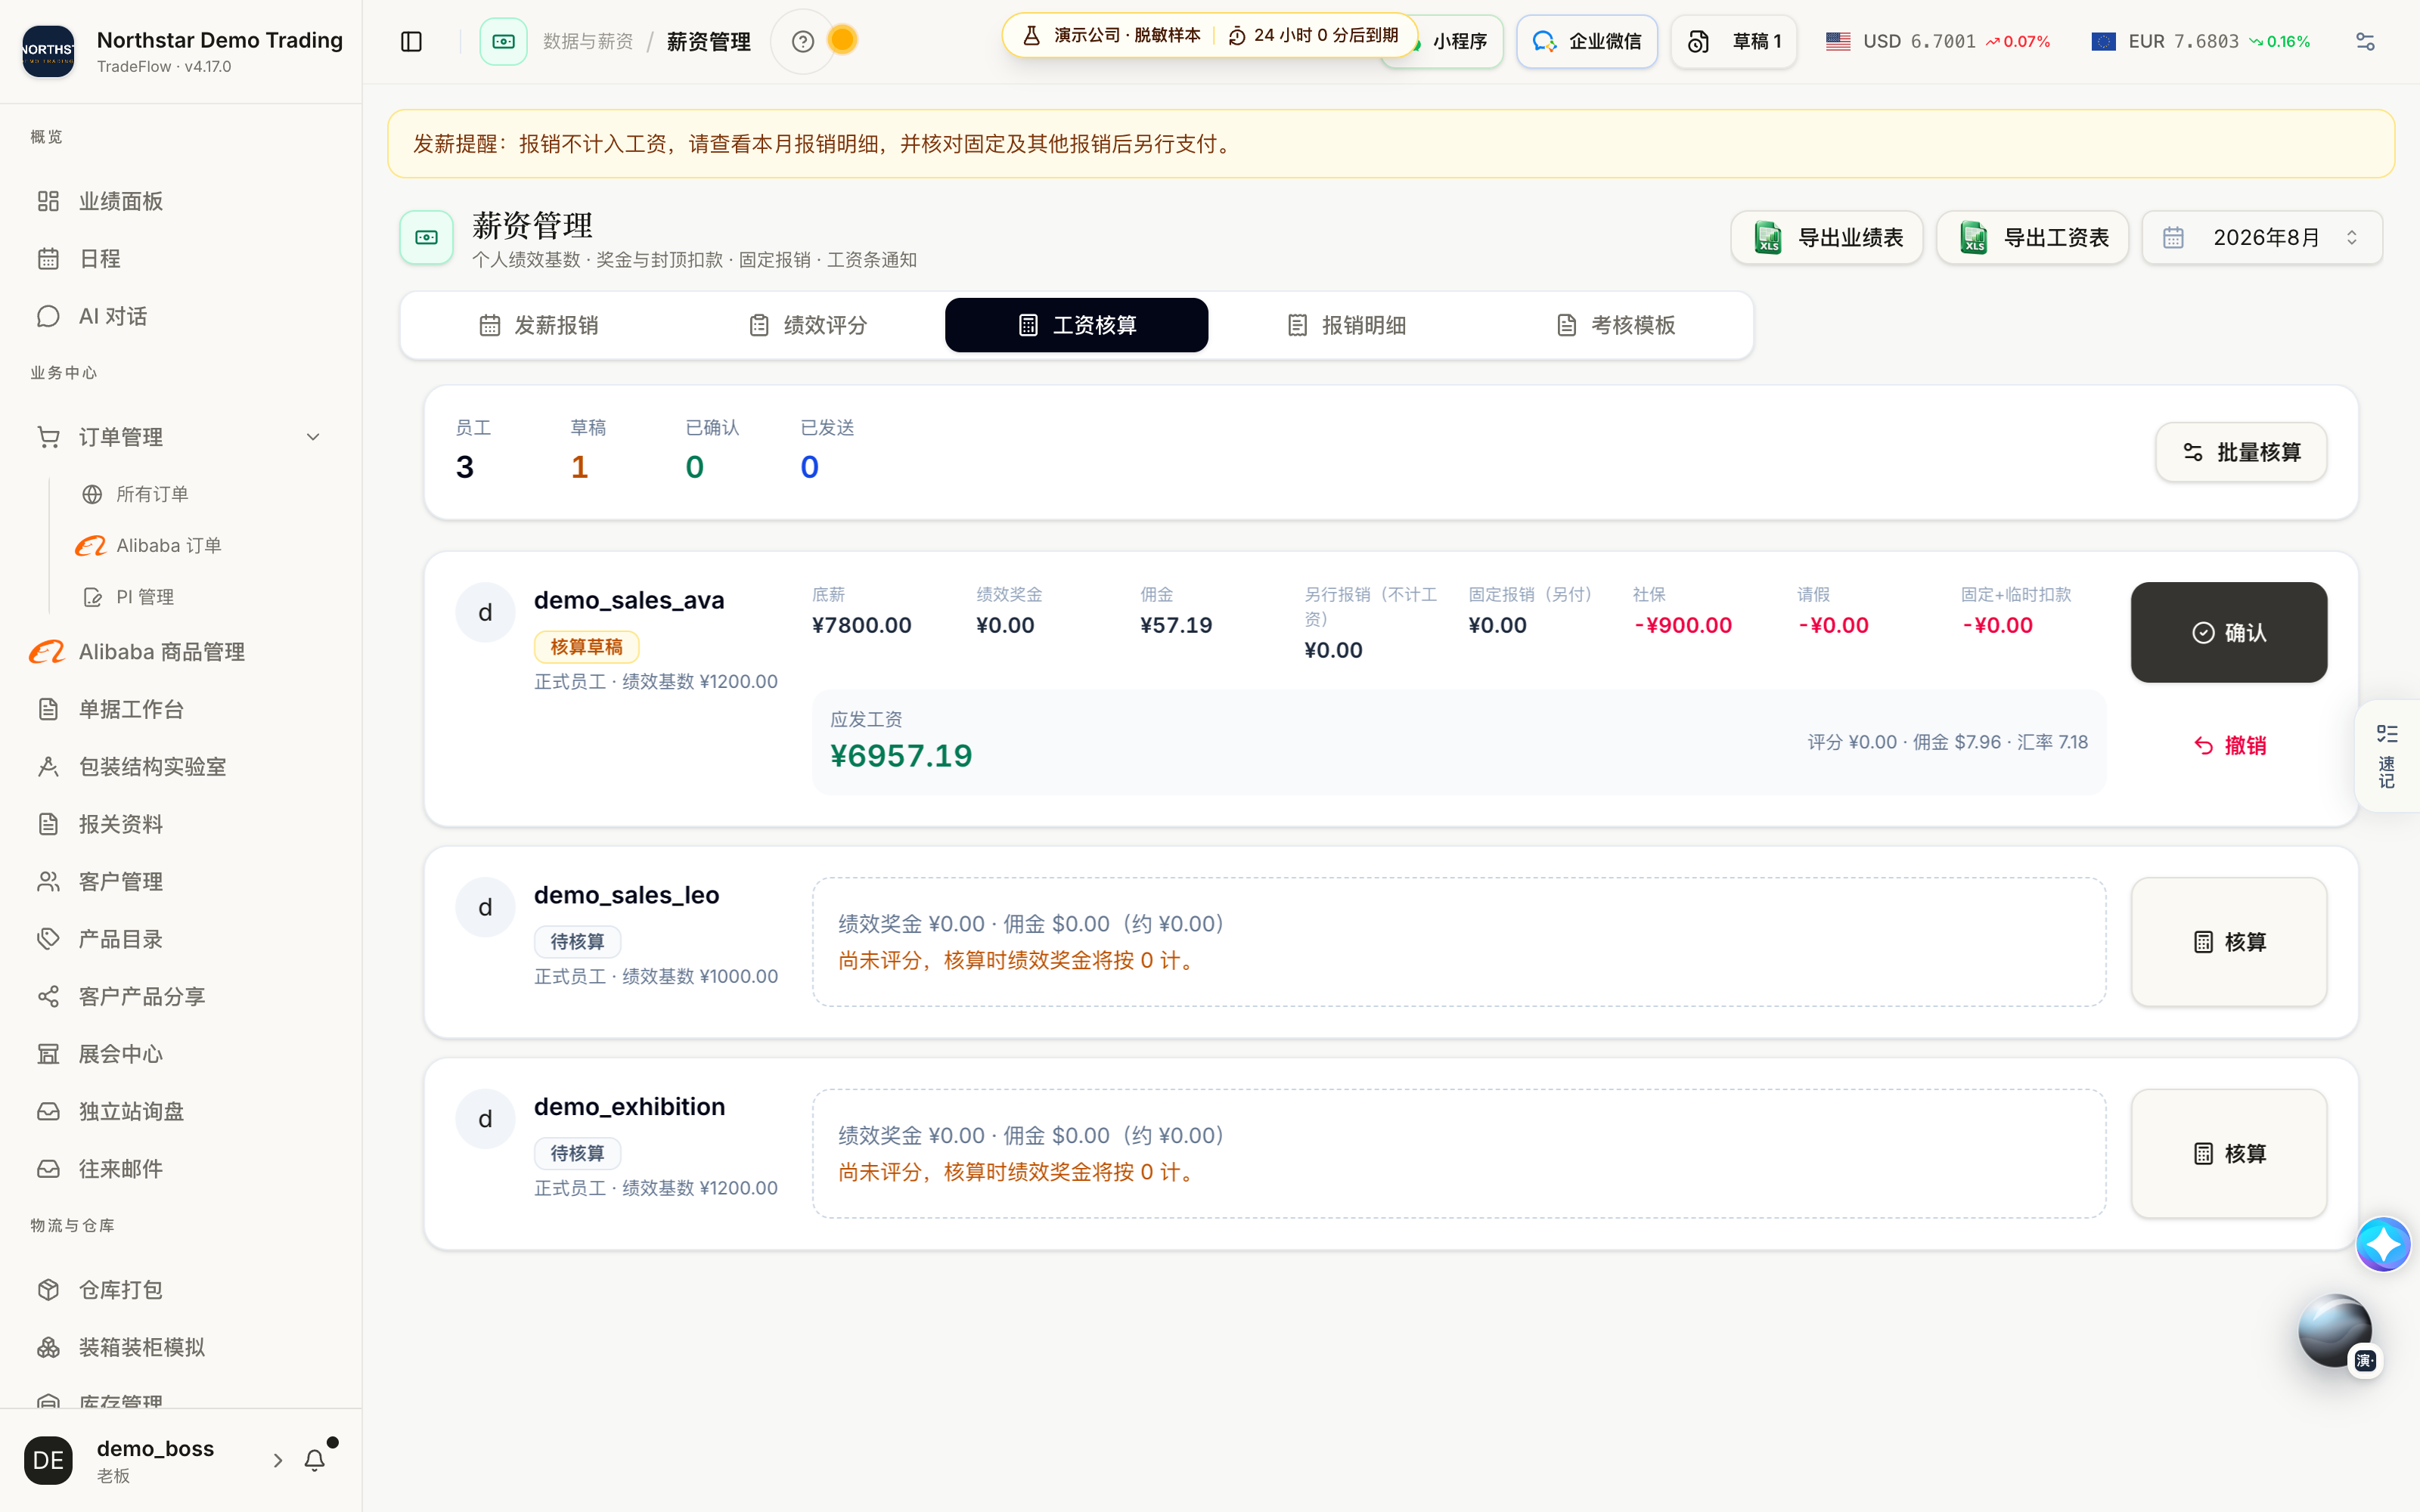Open 报关资料 in sidebar

(181, 824)
